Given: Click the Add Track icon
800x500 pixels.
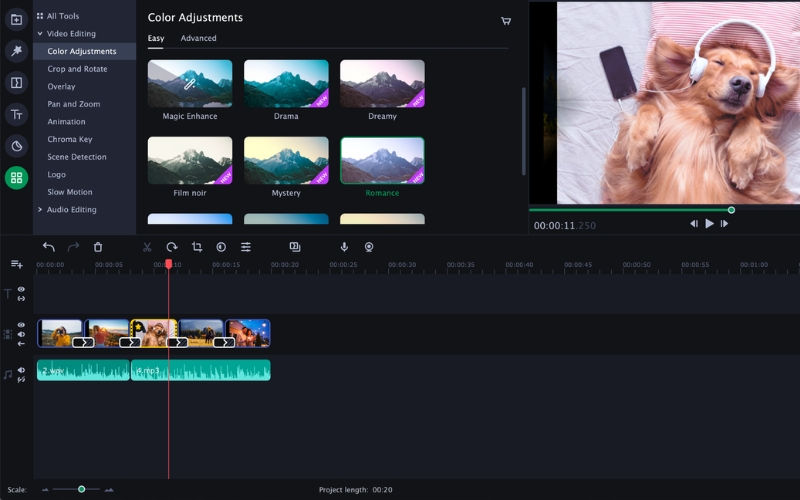Looking at the screenshot, I should tap(17, 264).
